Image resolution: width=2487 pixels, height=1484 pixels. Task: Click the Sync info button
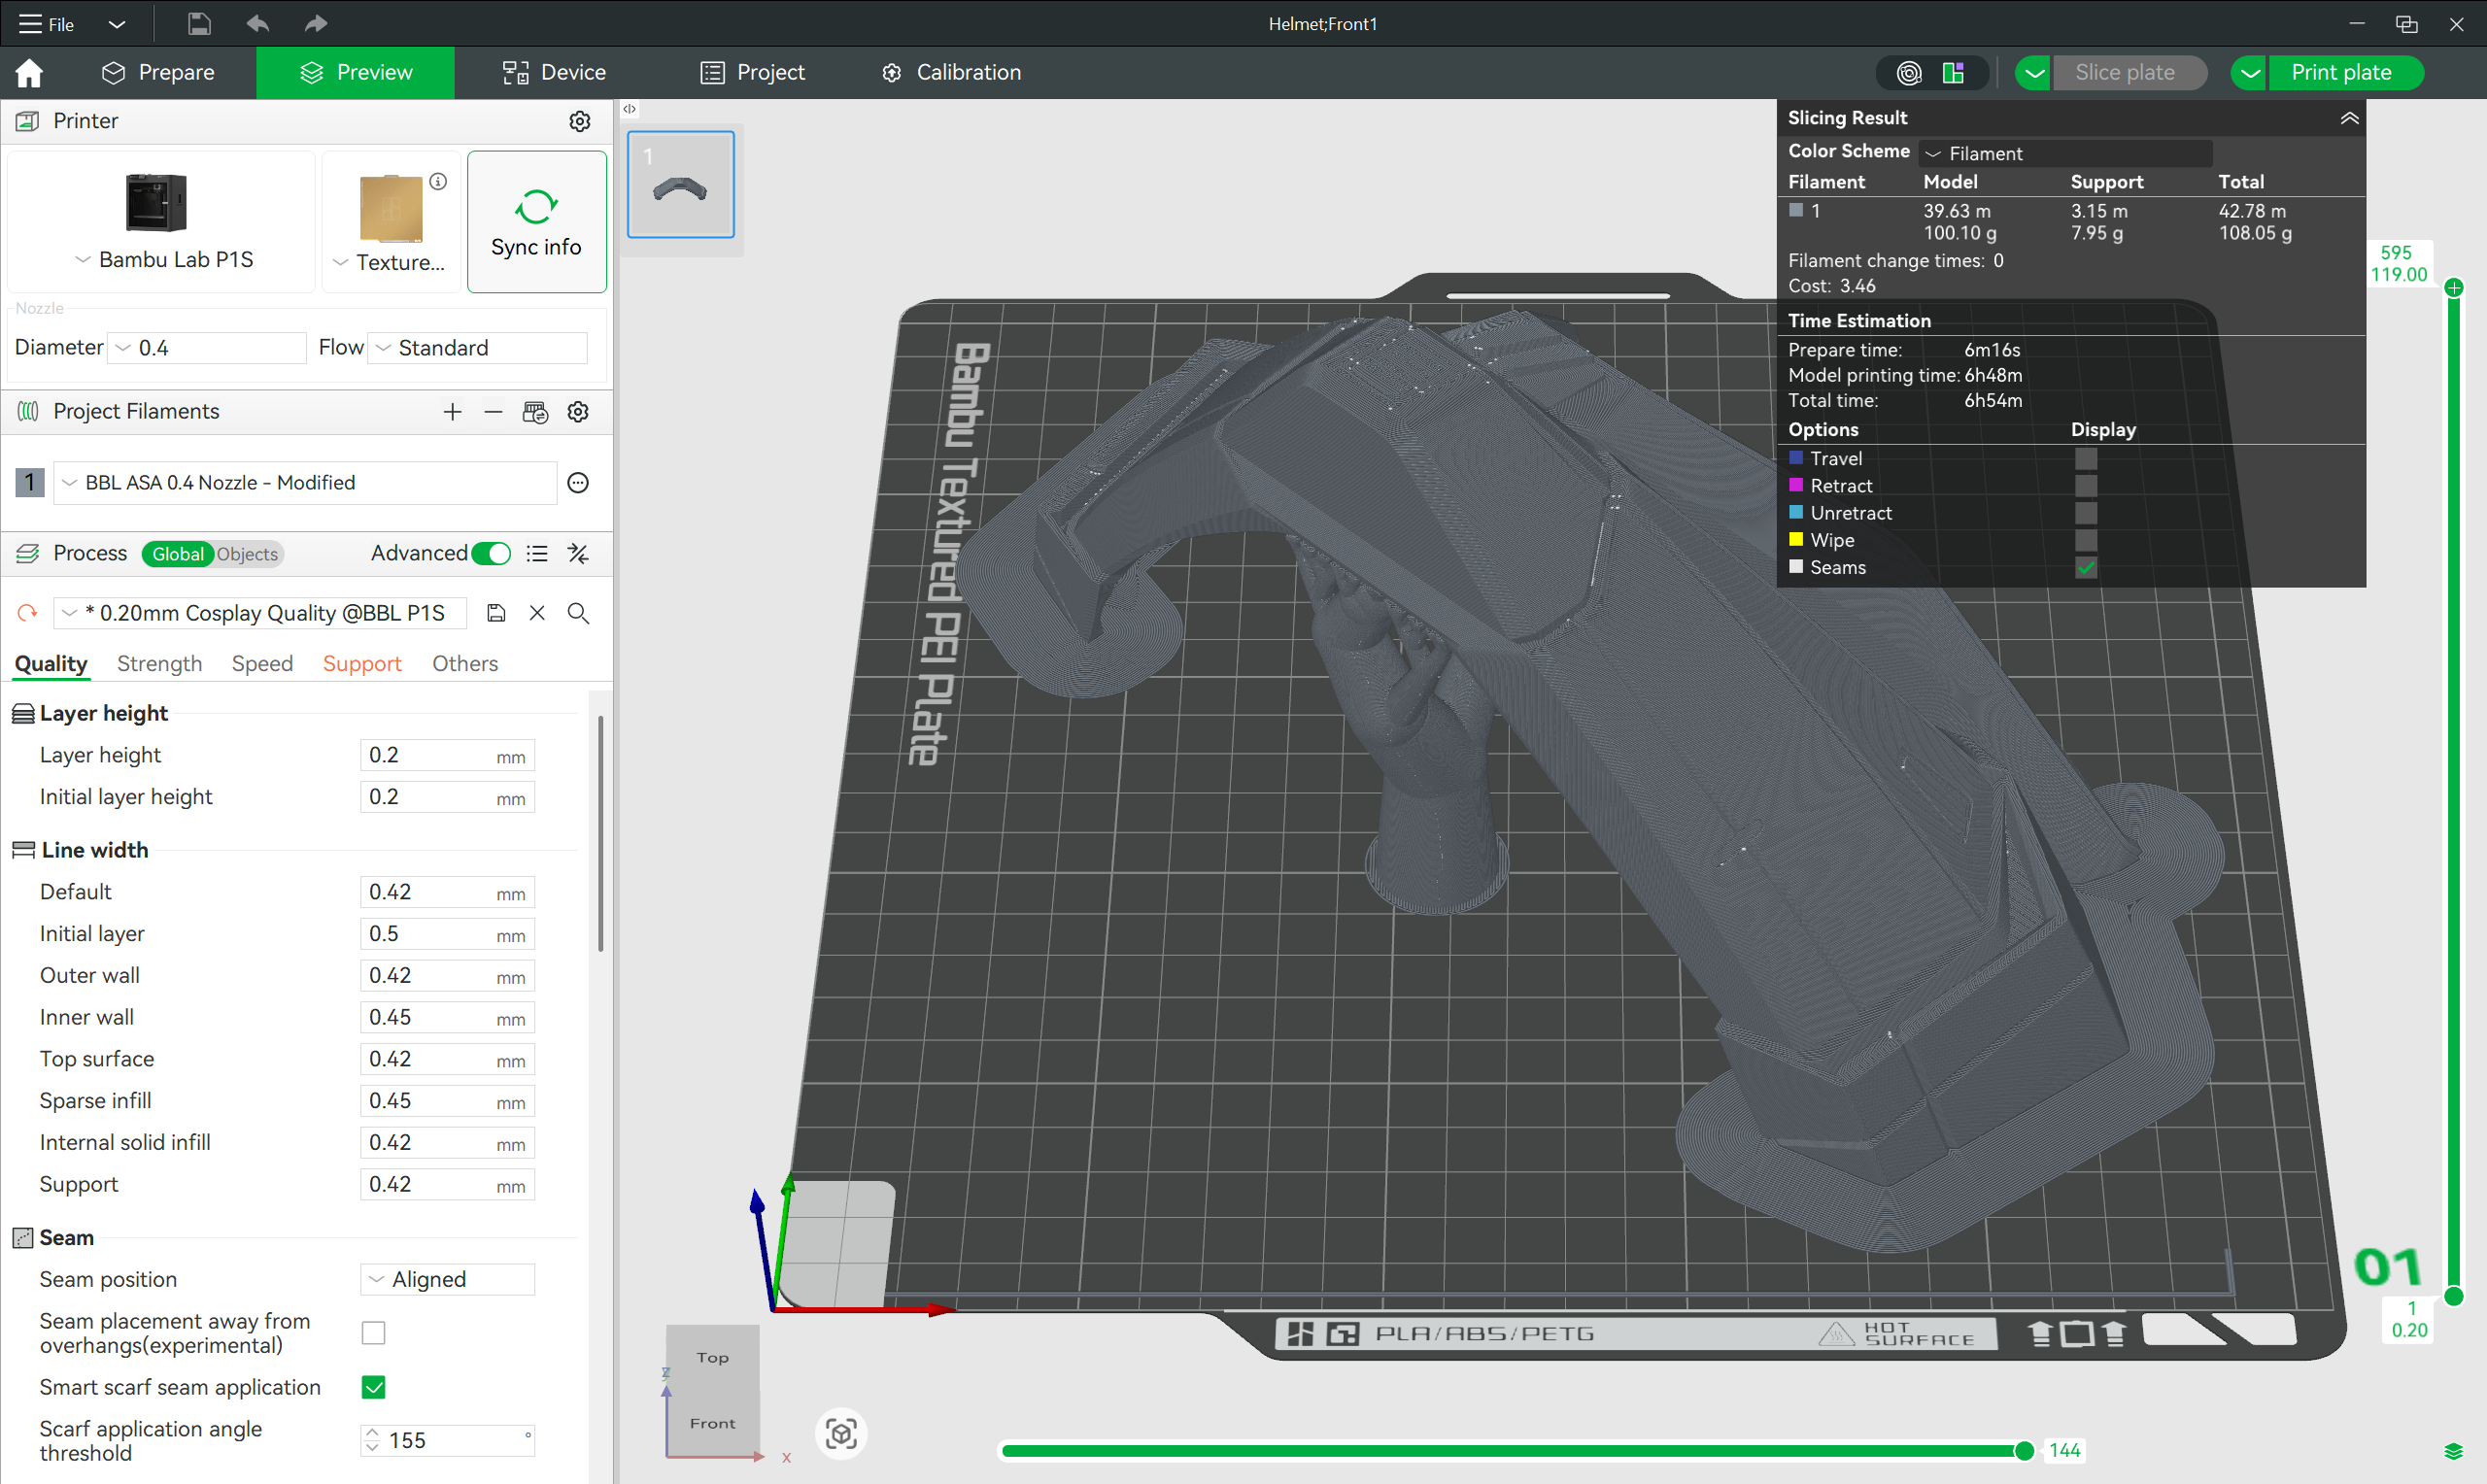point(536,221)
